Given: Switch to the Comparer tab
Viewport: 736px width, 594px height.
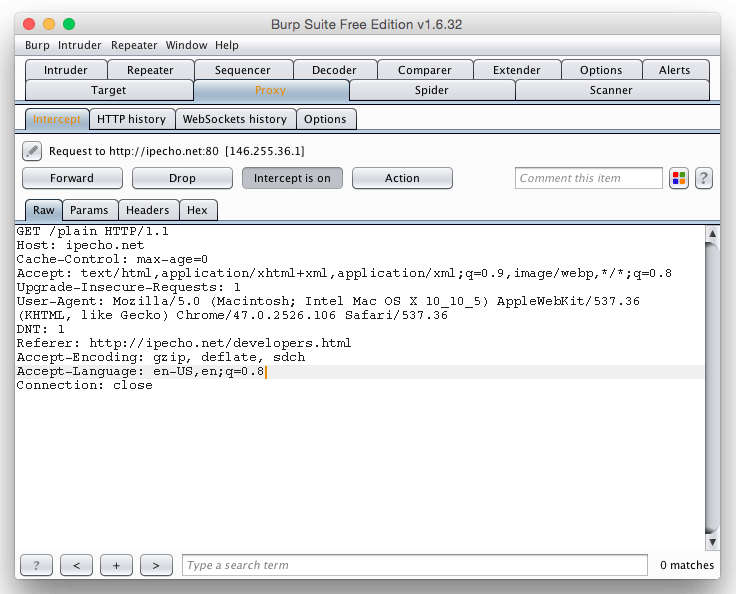Looking at the screenshot, I should [424, 70].
